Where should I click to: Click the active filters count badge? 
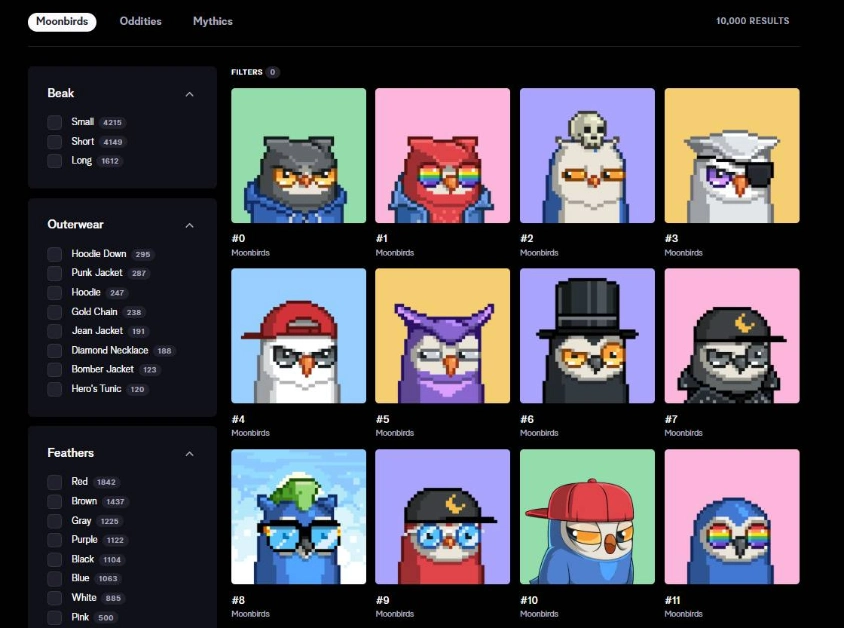tap(273, 72)
